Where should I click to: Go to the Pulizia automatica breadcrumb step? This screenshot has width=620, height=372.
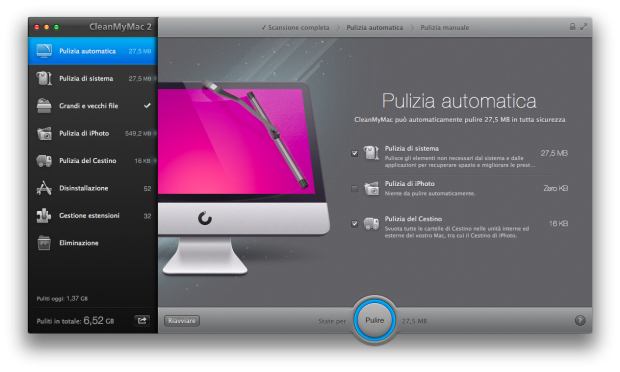pyautogui.click(x=374, y=27)
